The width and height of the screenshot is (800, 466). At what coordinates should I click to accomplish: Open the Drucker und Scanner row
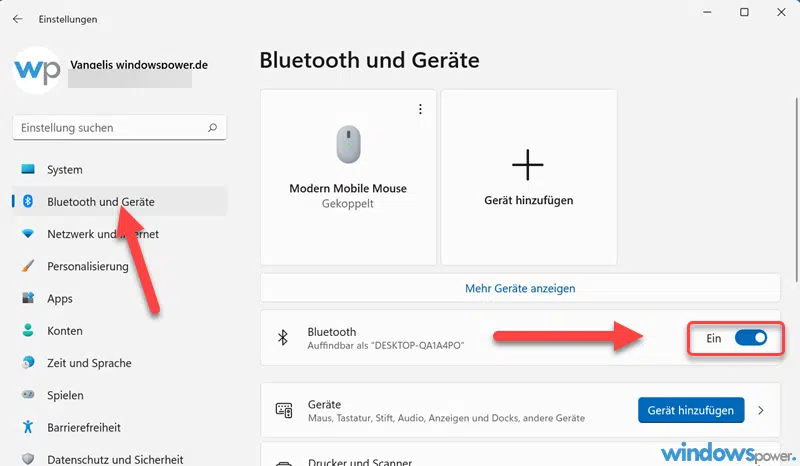(x=520, y=455)
